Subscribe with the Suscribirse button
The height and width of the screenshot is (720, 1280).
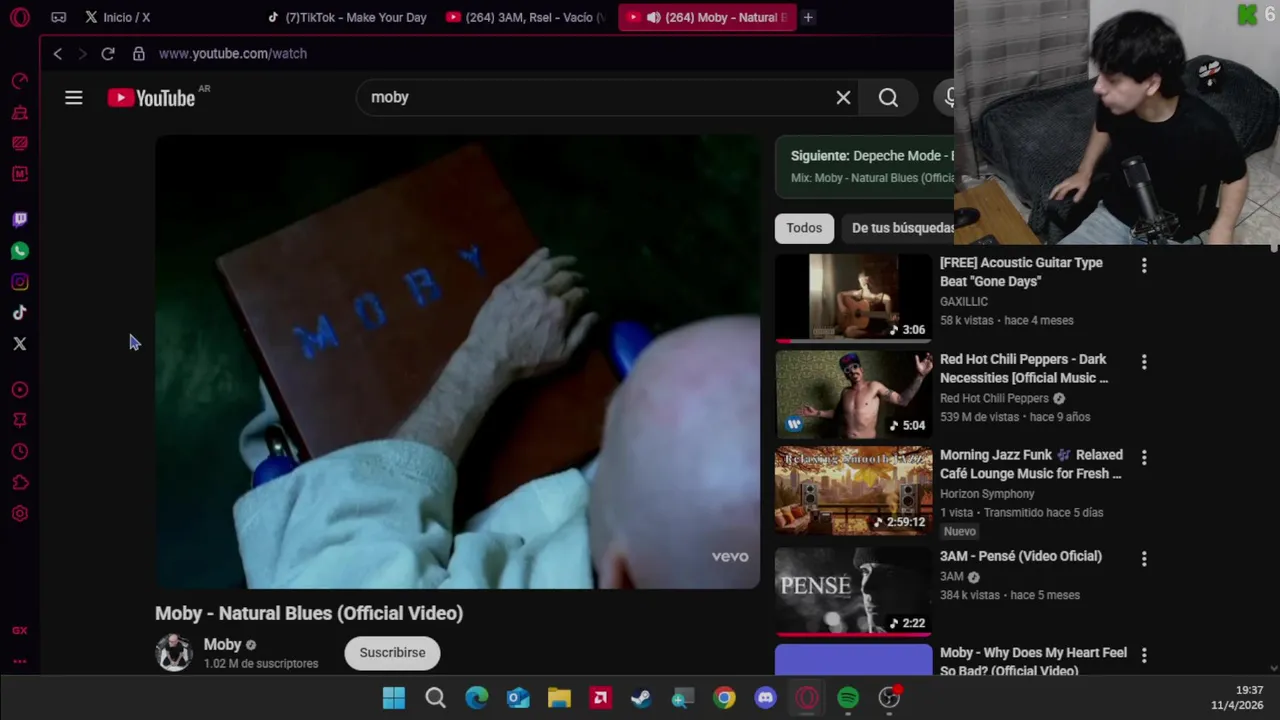(392, 653)
